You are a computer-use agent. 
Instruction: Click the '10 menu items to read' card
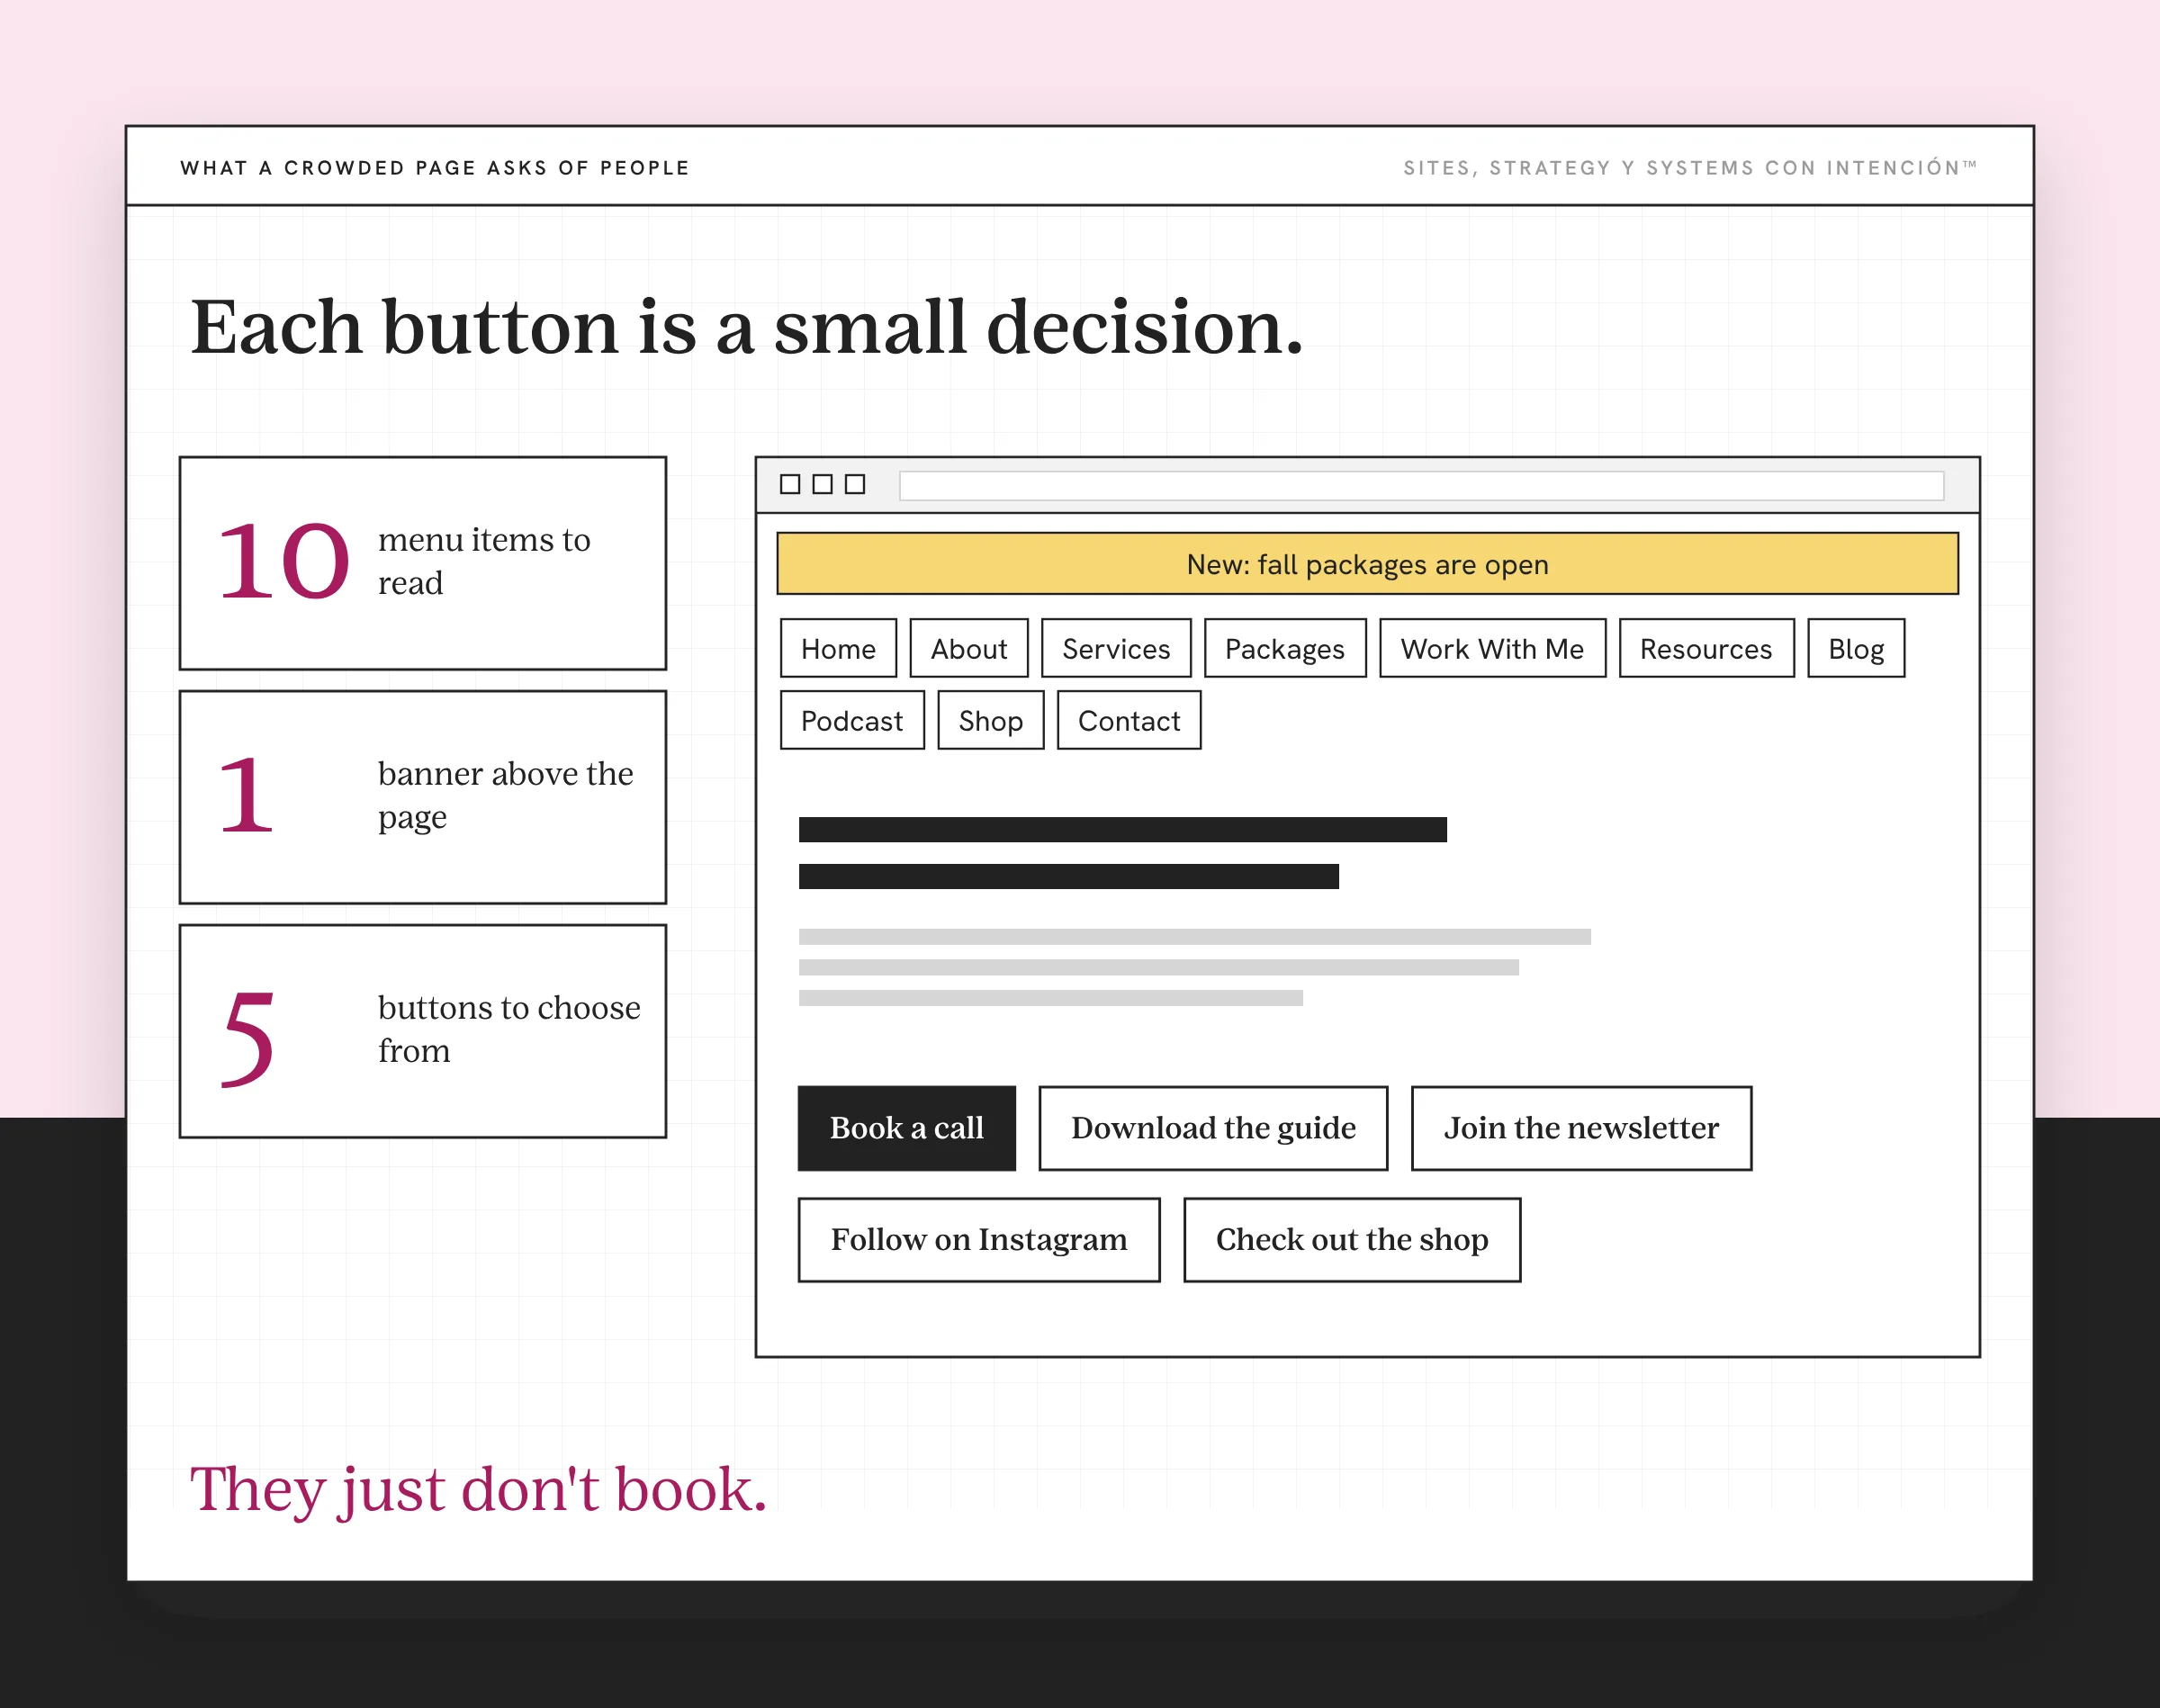[x=423, y=563]
